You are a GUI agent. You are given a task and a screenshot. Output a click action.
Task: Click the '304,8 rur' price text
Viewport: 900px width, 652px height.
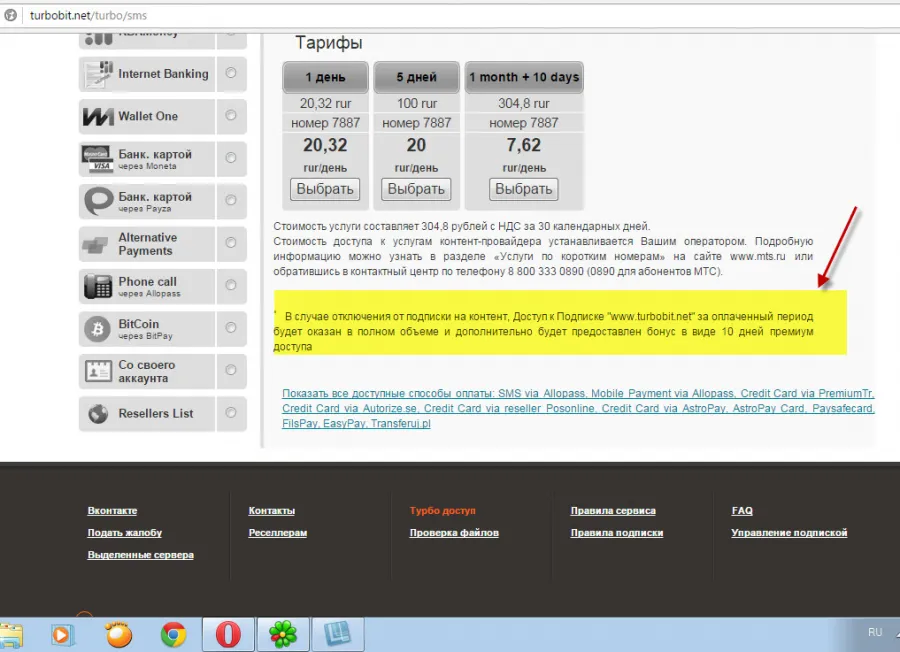523,103
